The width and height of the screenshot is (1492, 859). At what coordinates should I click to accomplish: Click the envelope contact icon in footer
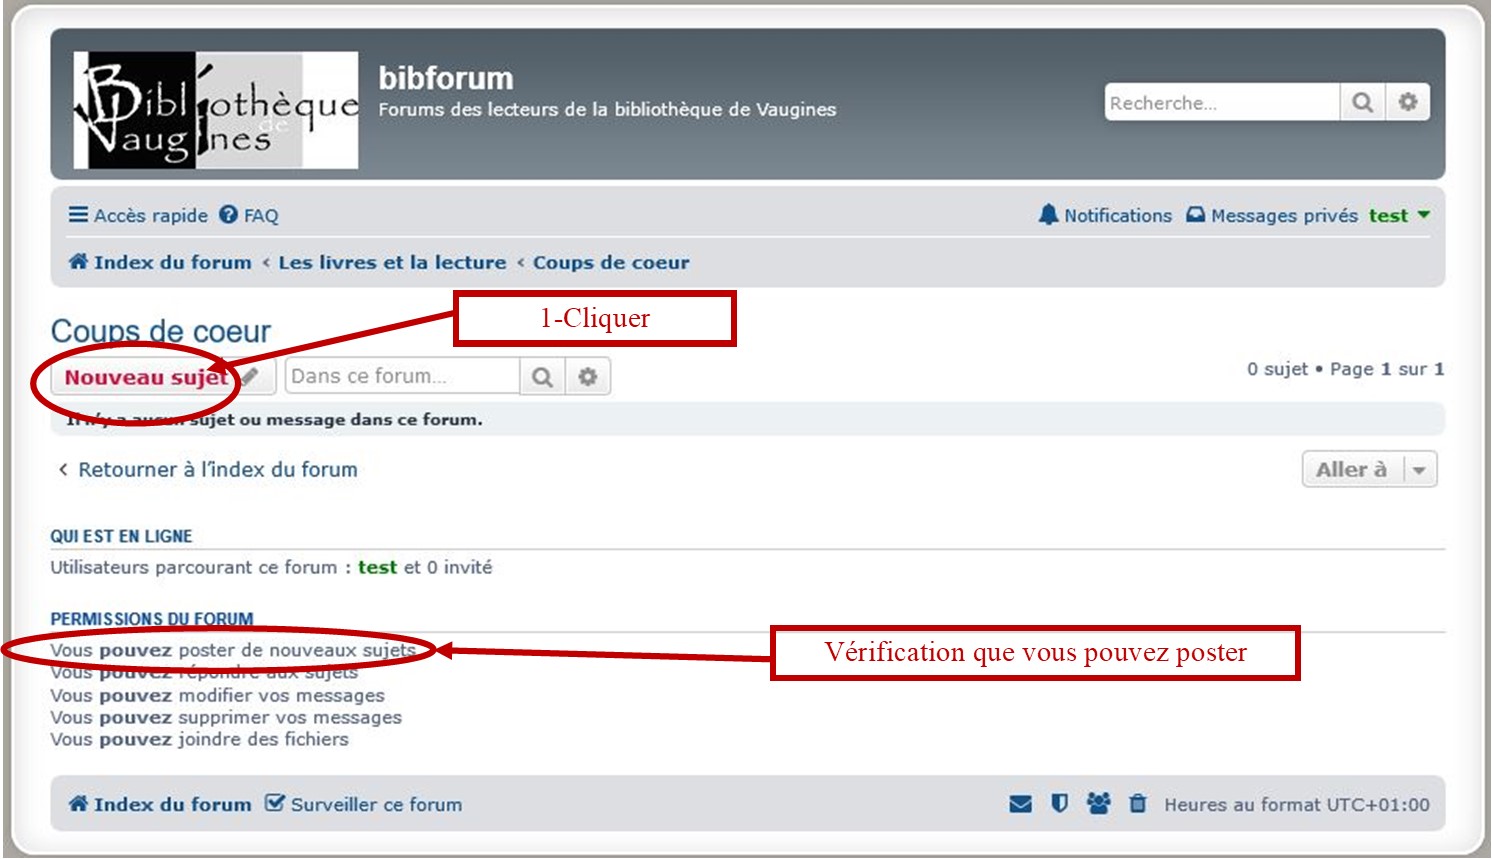(1020, 804)
